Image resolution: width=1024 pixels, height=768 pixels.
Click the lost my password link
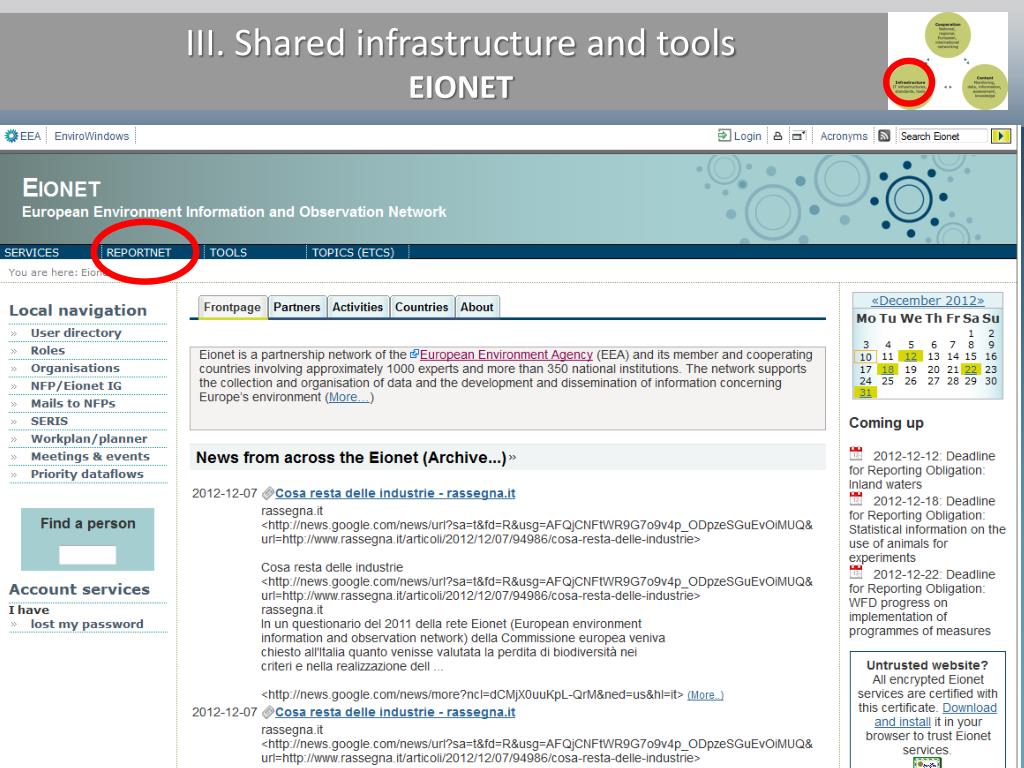87,624
